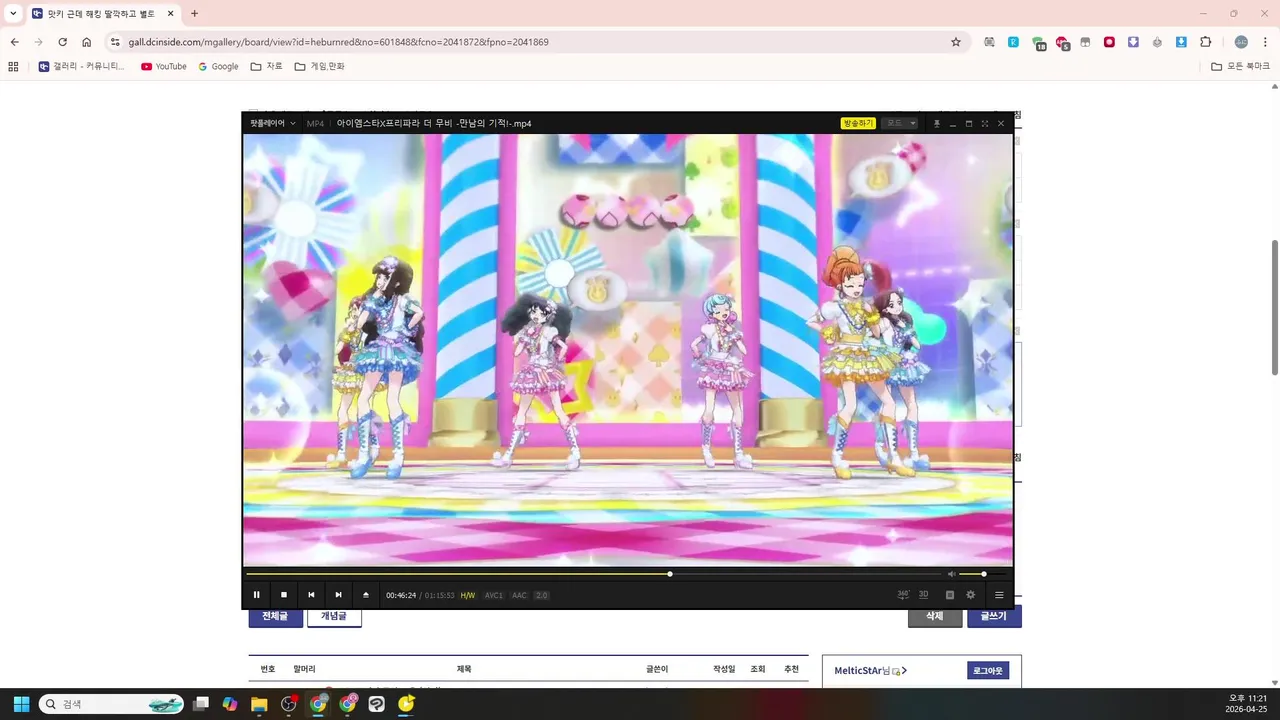
Task: Open the 팟플레이어 main menu dropdown
Action: [273, 123]
